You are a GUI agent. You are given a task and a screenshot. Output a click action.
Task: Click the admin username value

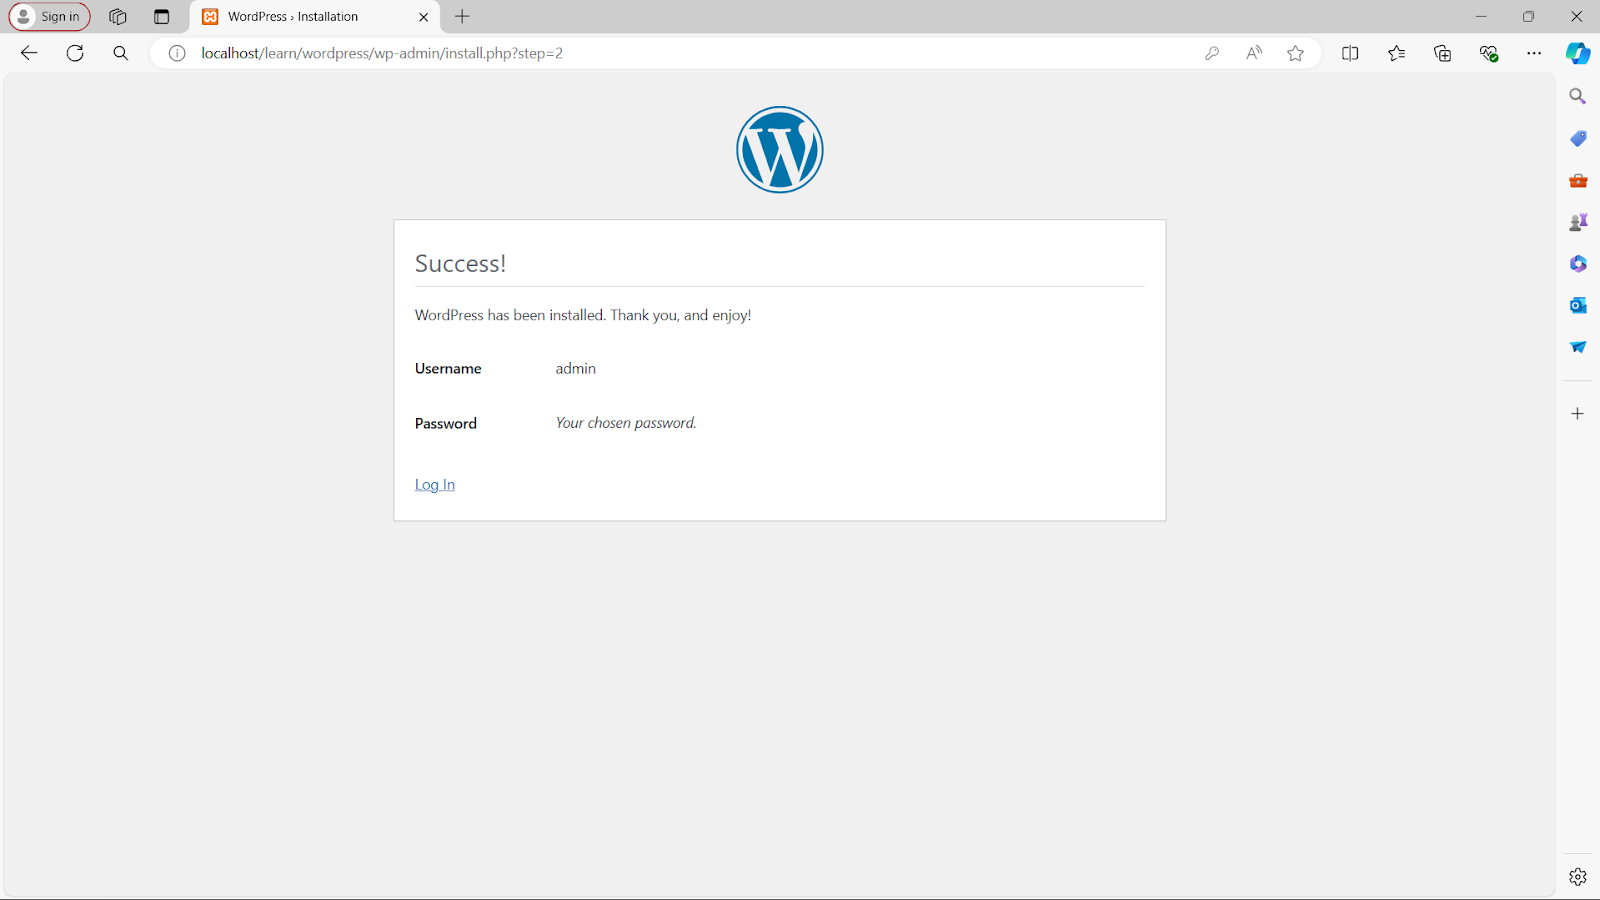pos(576,369)
